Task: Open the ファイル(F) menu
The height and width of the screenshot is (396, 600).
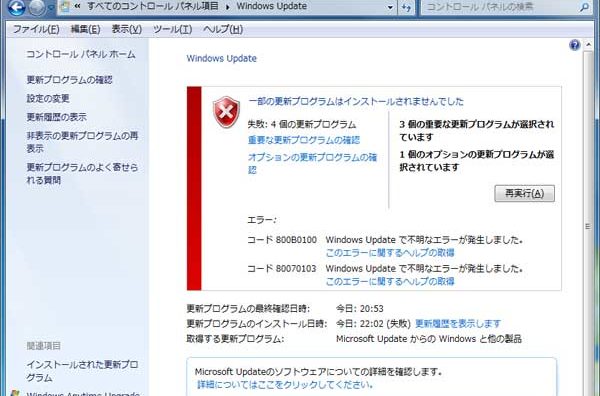Action: pos(36,29)
